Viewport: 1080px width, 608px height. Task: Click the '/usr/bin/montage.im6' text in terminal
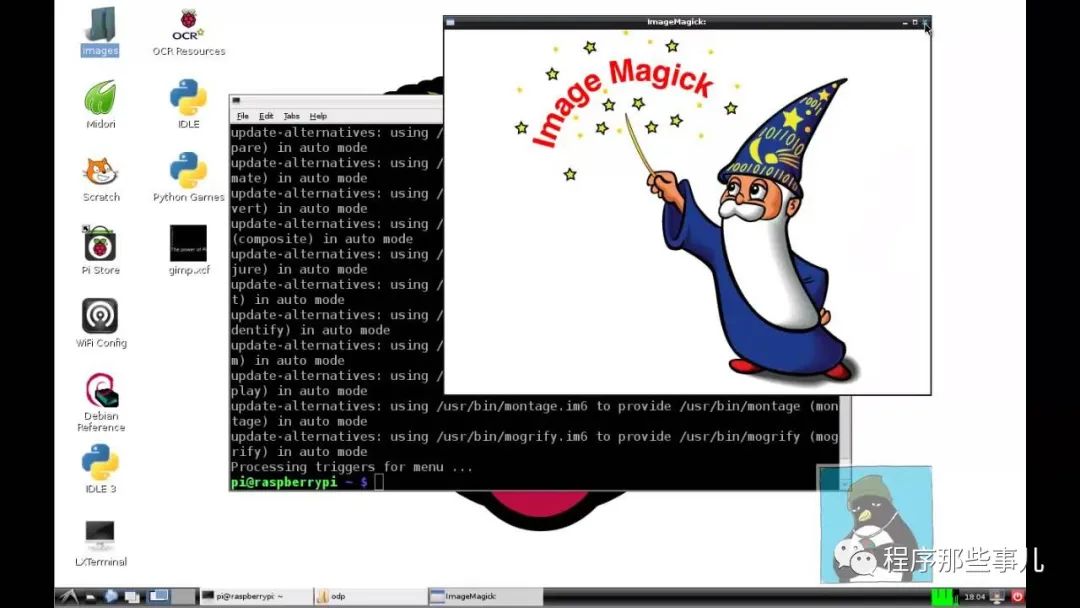(512, 406)
